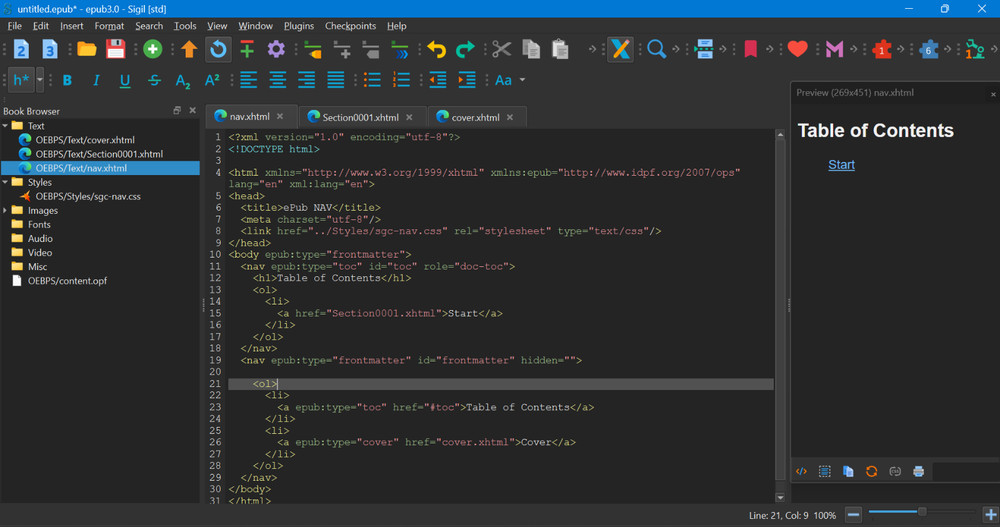
Task: Collapse the Styles folder
Action: 5,182
